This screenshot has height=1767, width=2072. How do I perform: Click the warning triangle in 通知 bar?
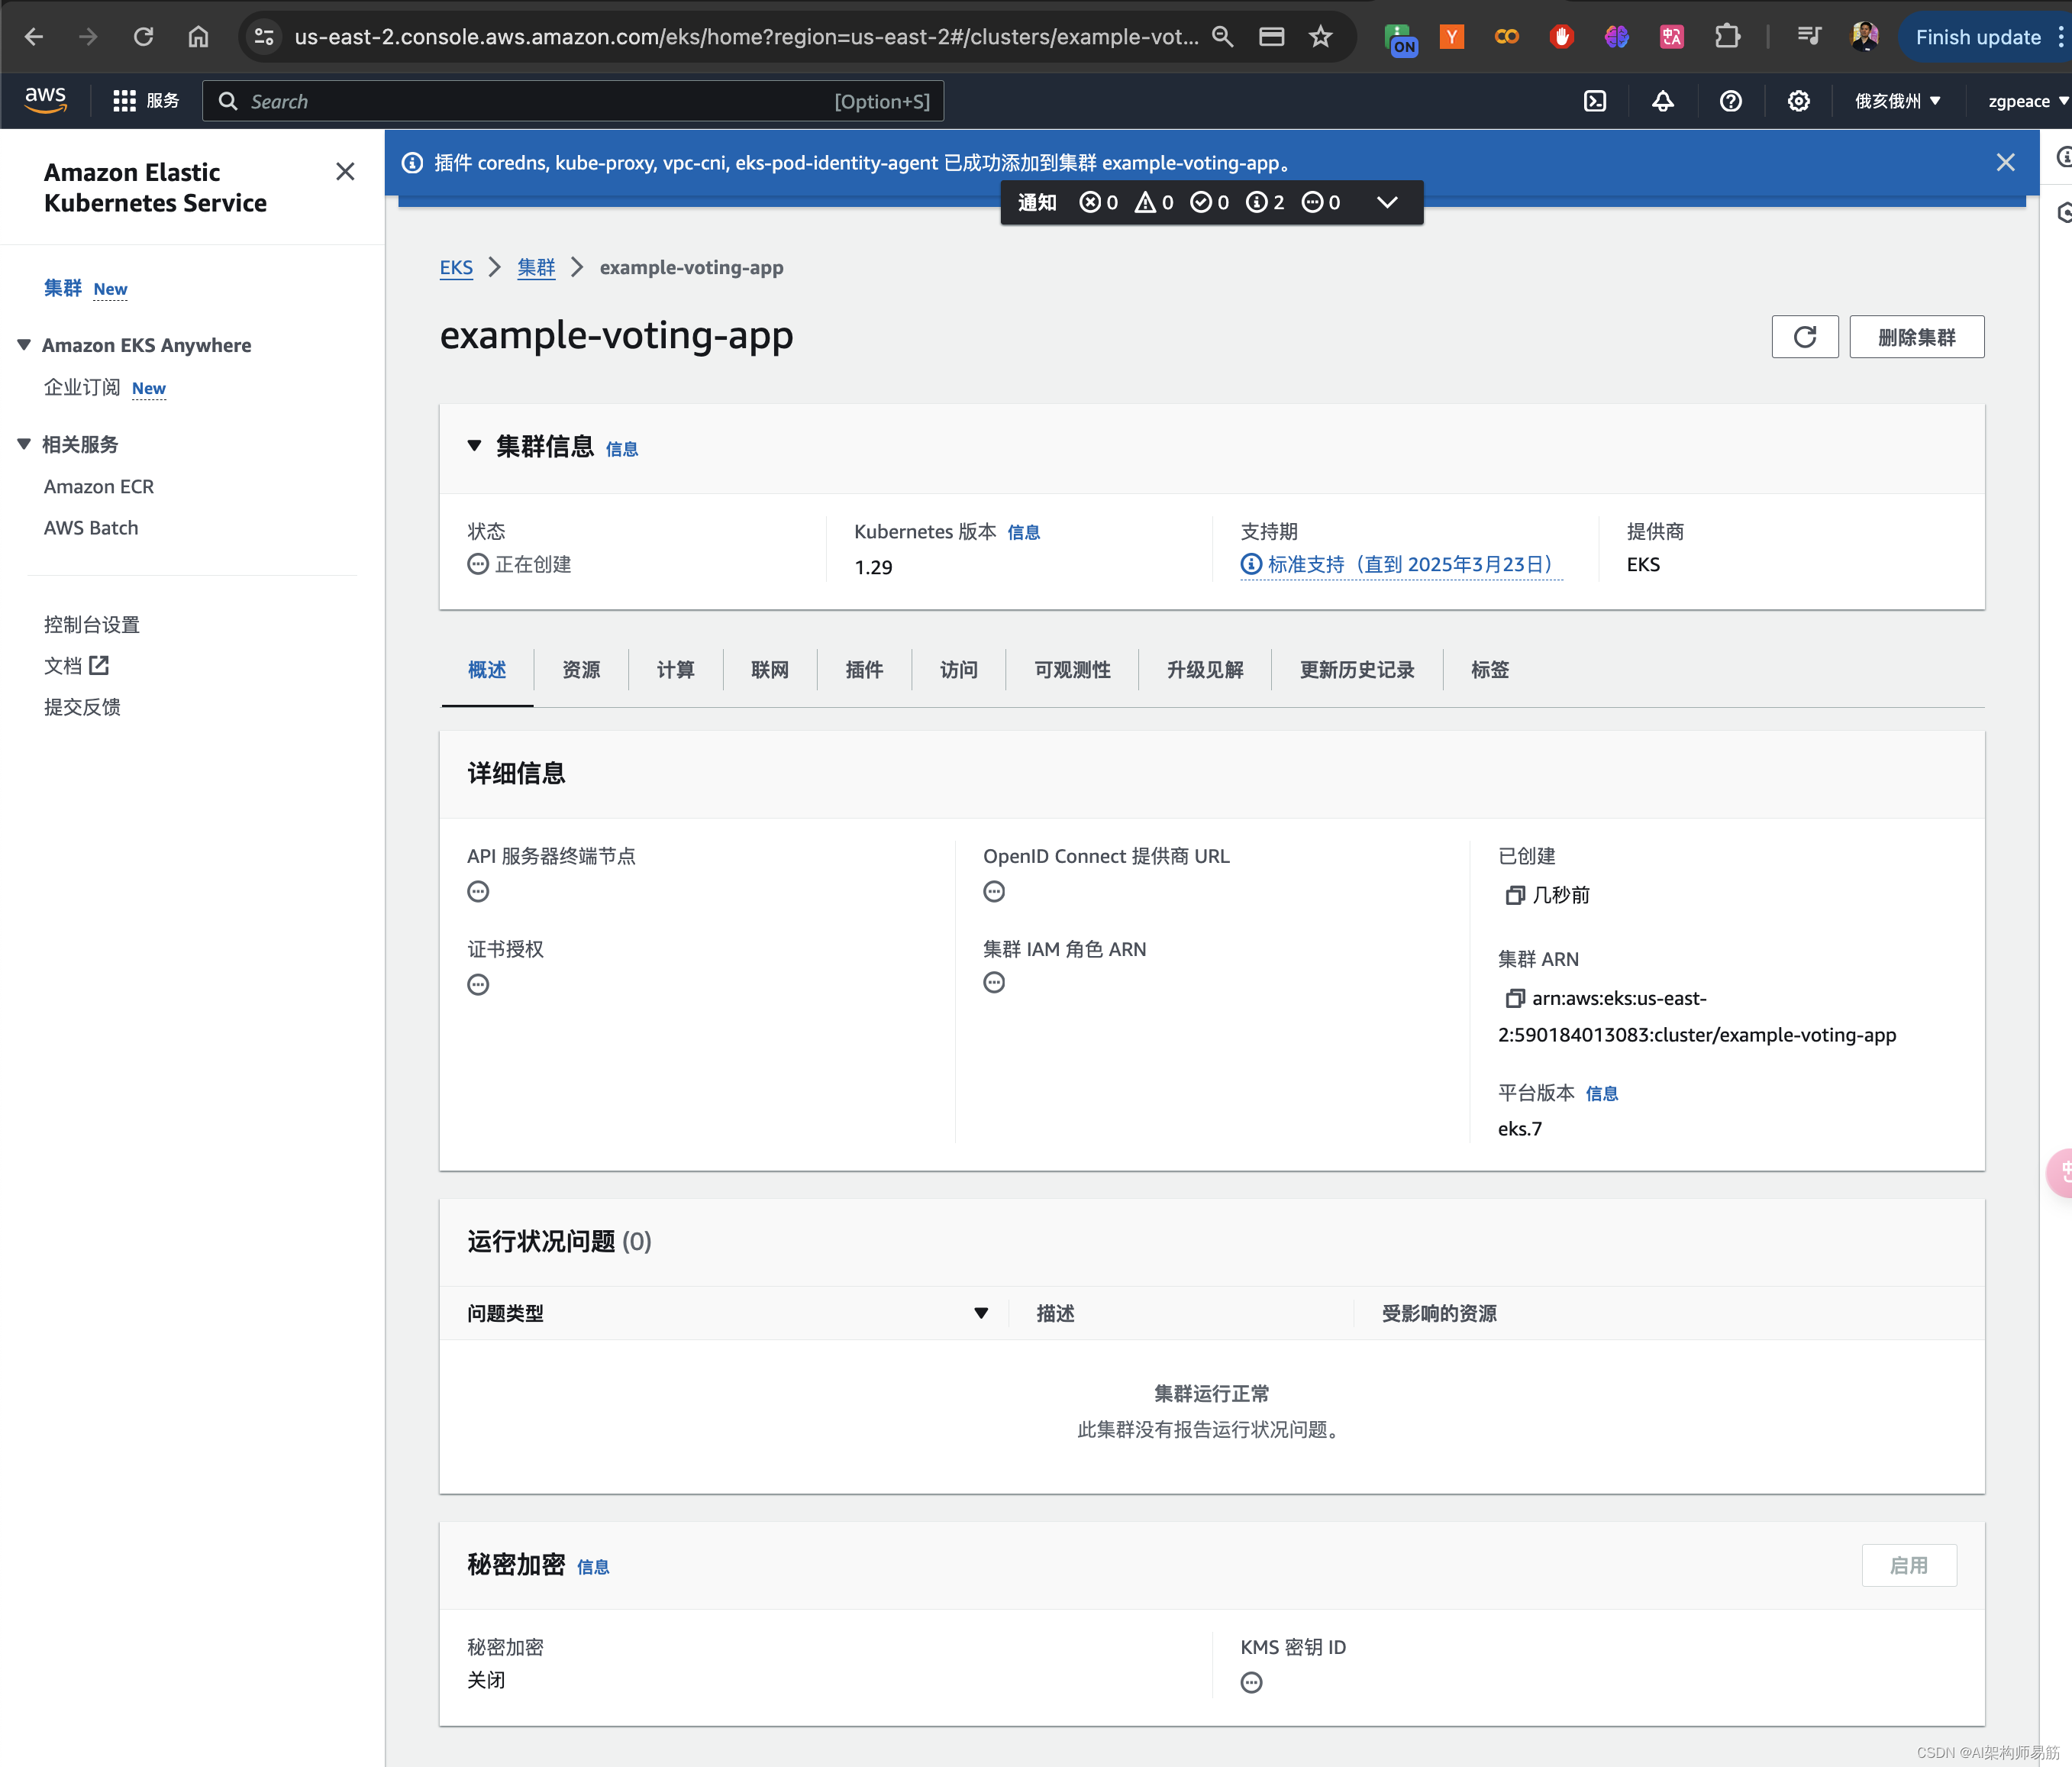(1146, 202)
